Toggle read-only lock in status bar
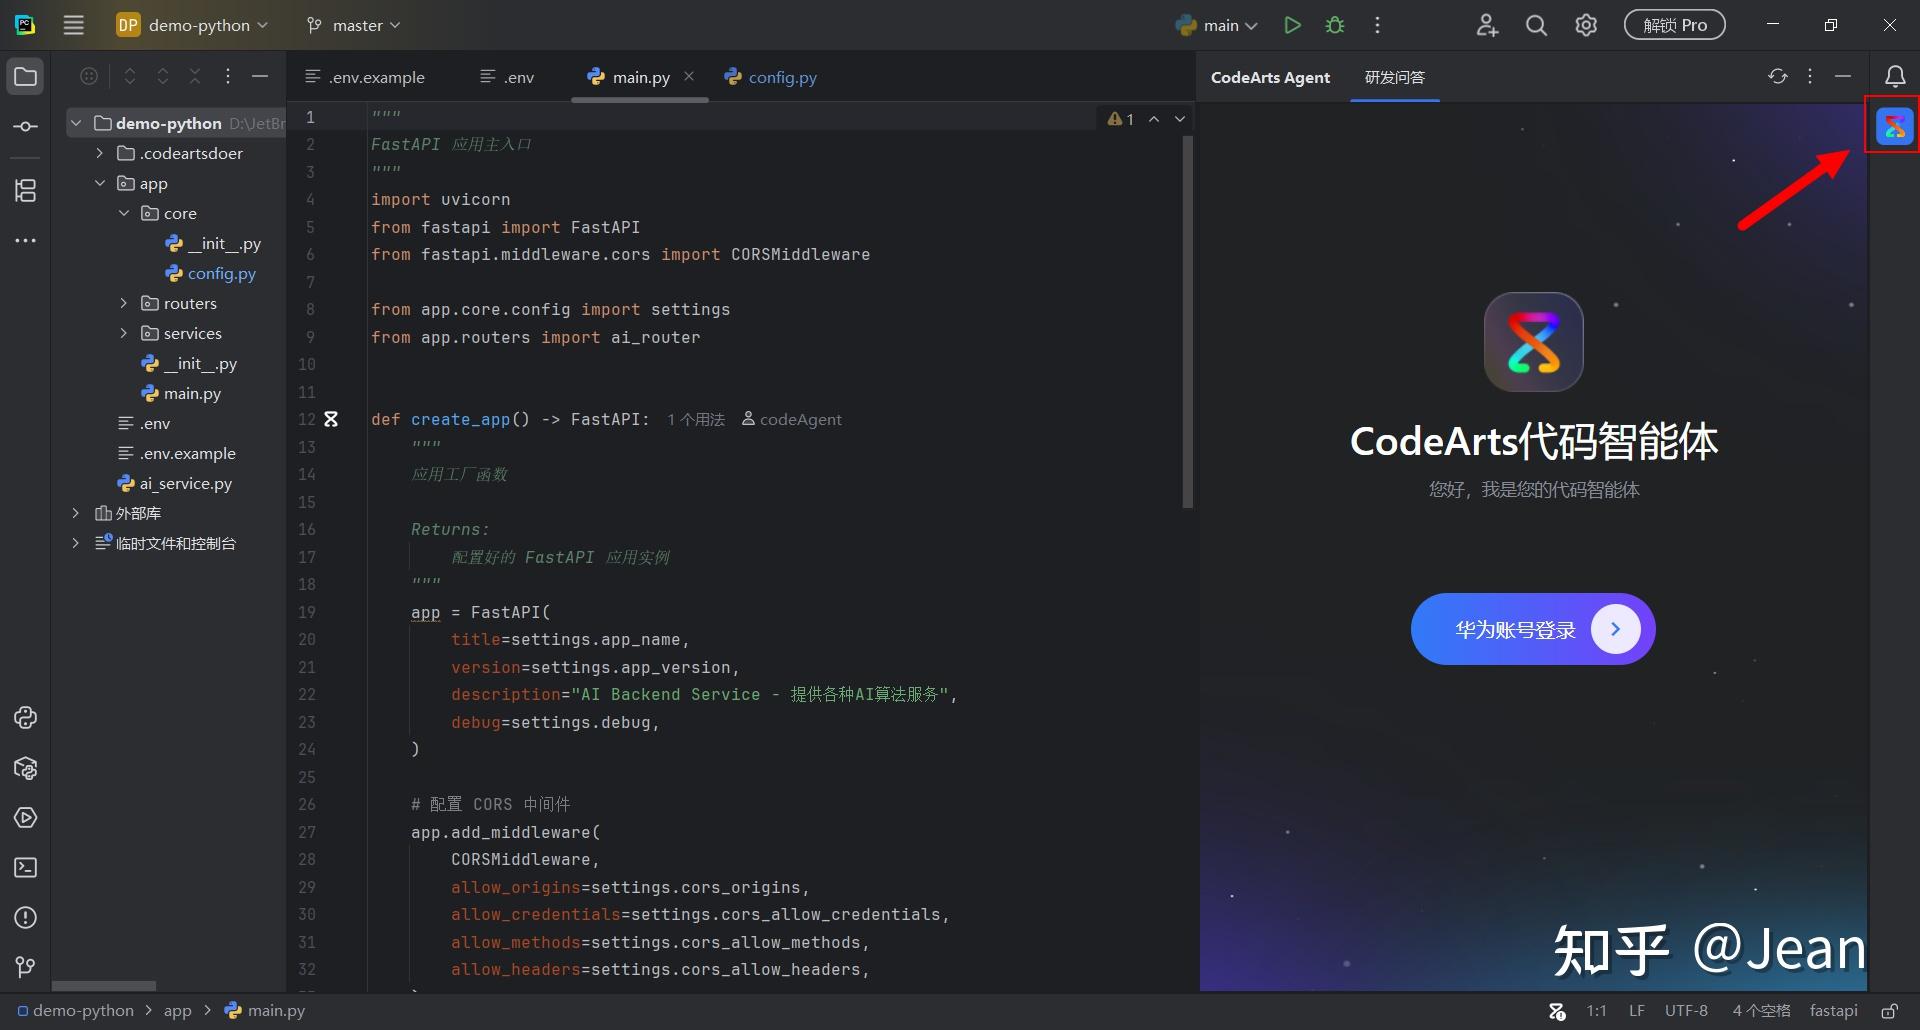1920x1030 pixels. point(1889,1011)
